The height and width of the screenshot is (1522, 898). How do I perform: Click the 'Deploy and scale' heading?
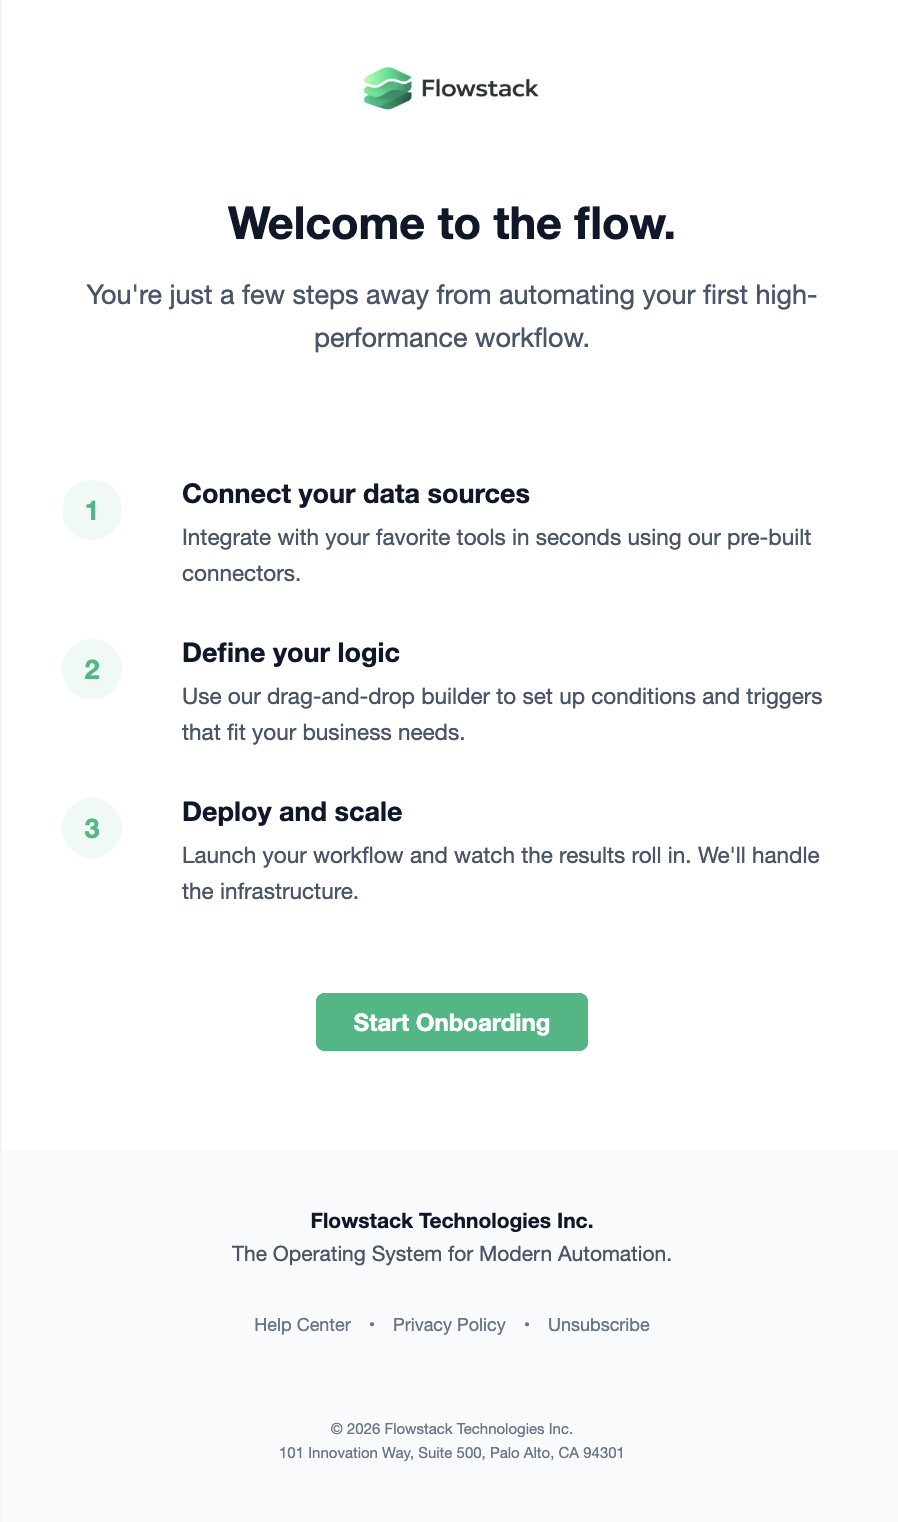[x=292, y=812]
